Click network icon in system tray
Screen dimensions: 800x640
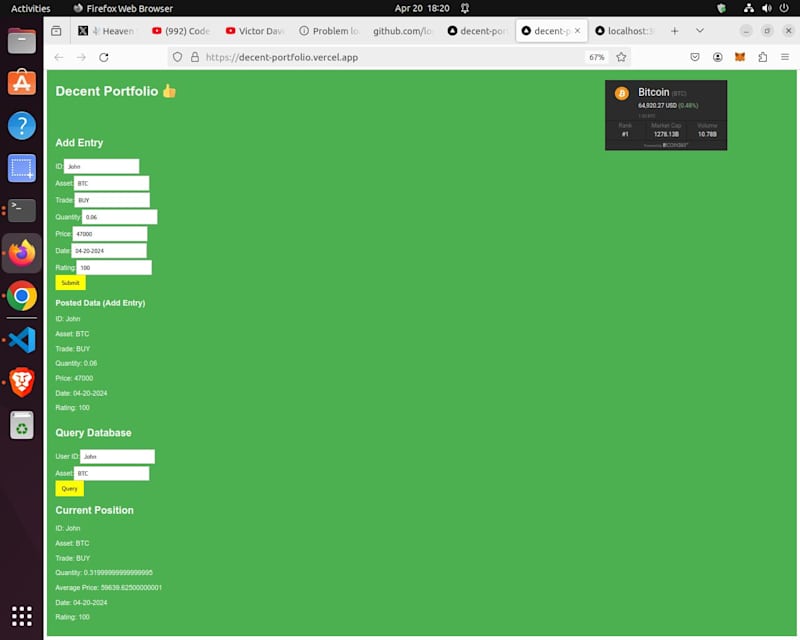[x=748, y=8]
